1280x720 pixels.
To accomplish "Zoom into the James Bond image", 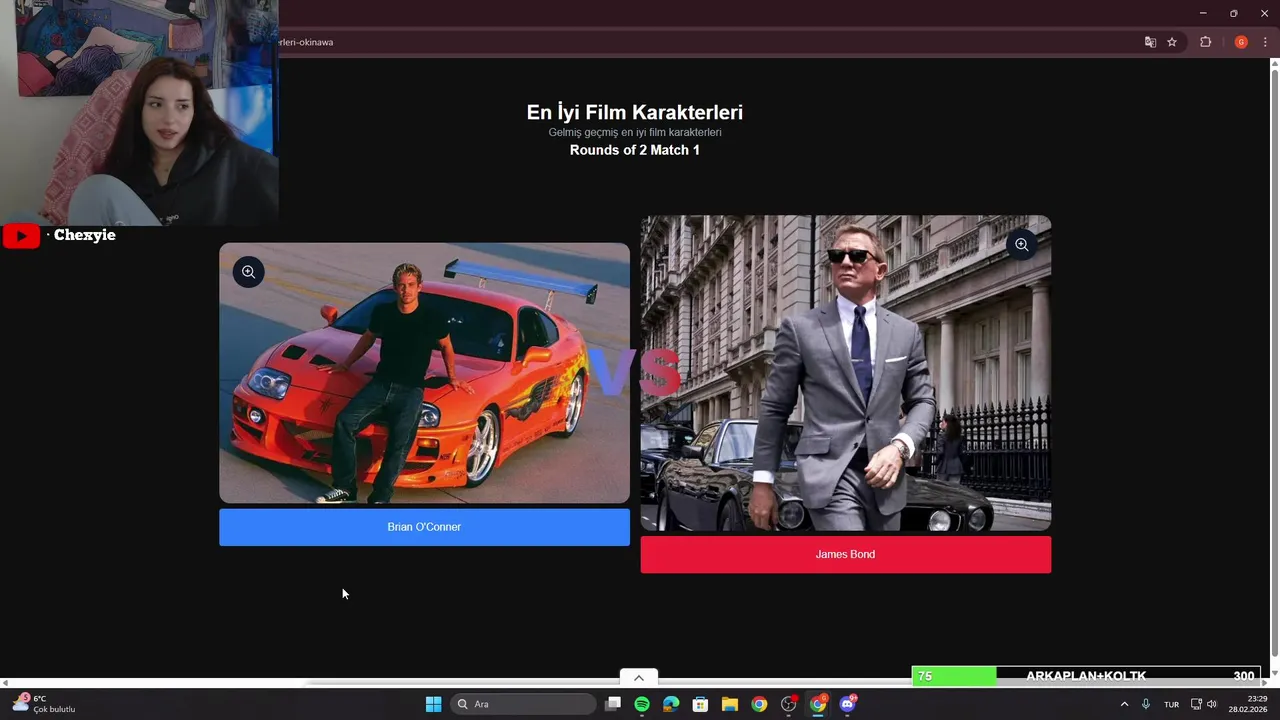I will (1021, 245).
